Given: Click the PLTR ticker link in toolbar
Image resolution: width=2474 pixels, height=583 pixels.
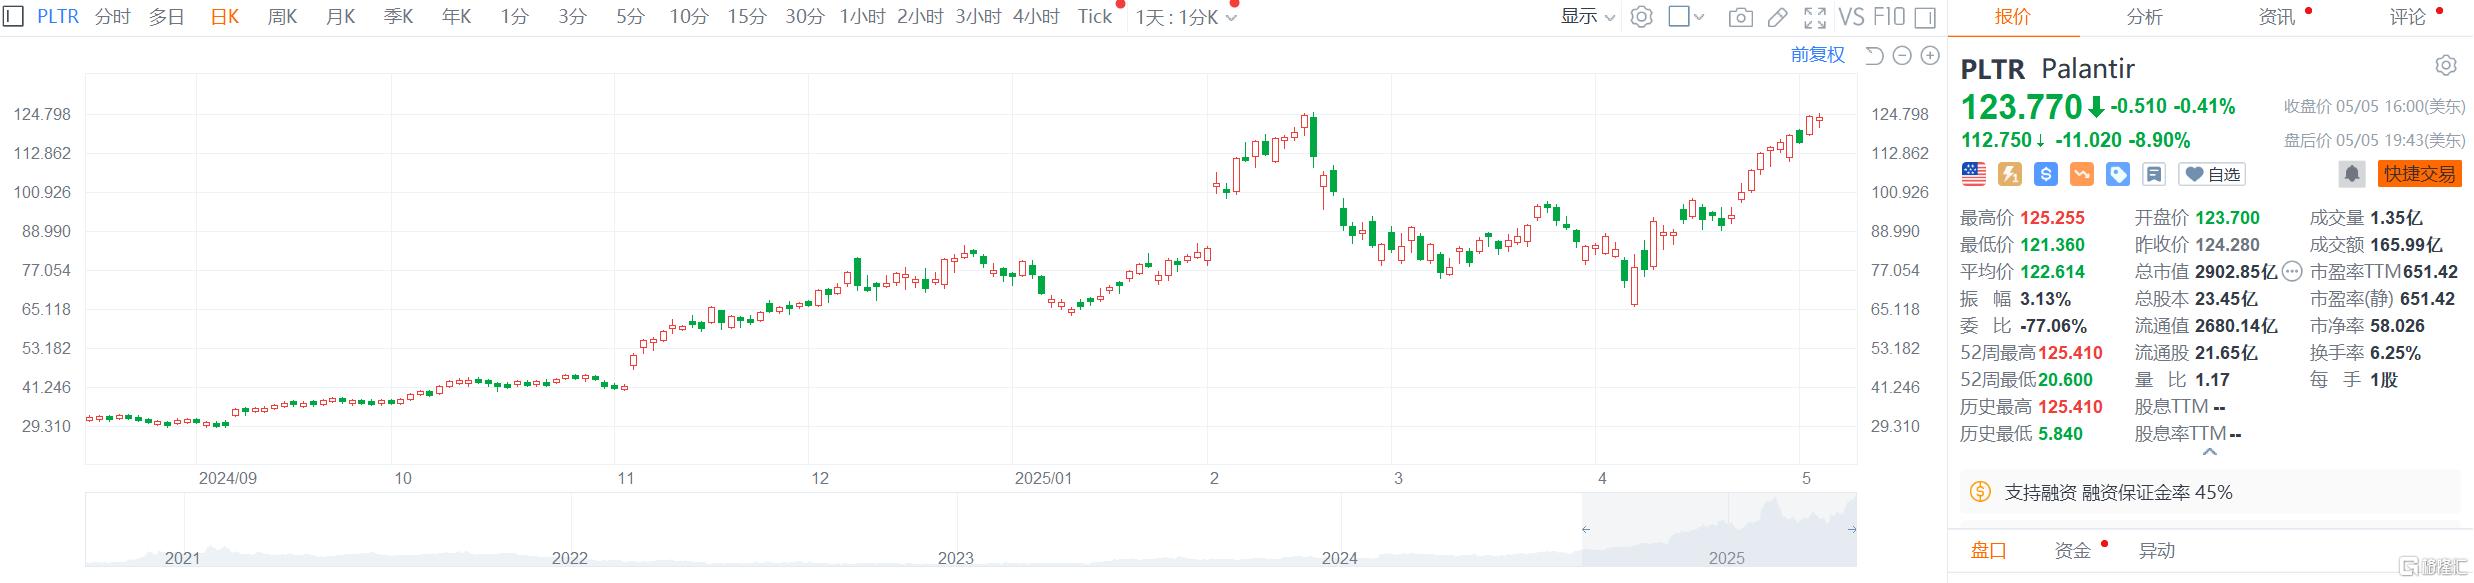Looking at the screenshot, I should 58,17.
